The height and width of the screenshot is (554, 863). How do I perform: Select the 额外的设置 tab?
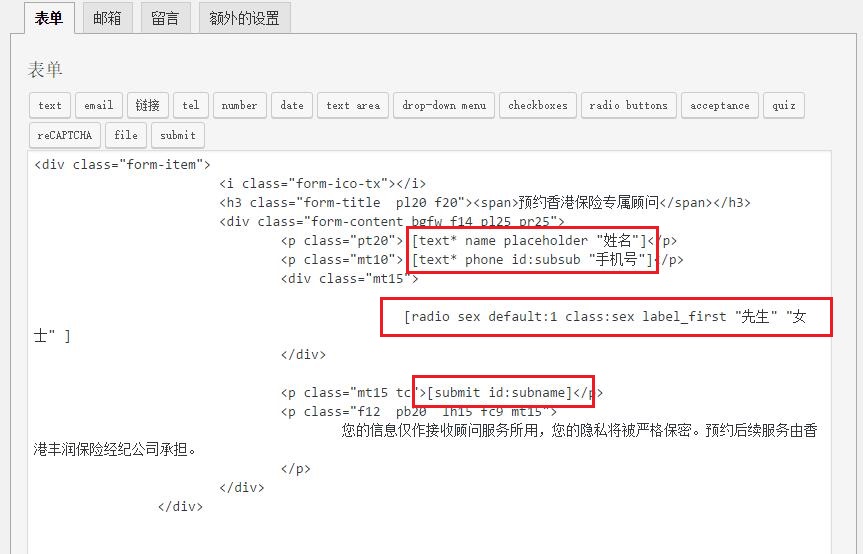point(245,18)
